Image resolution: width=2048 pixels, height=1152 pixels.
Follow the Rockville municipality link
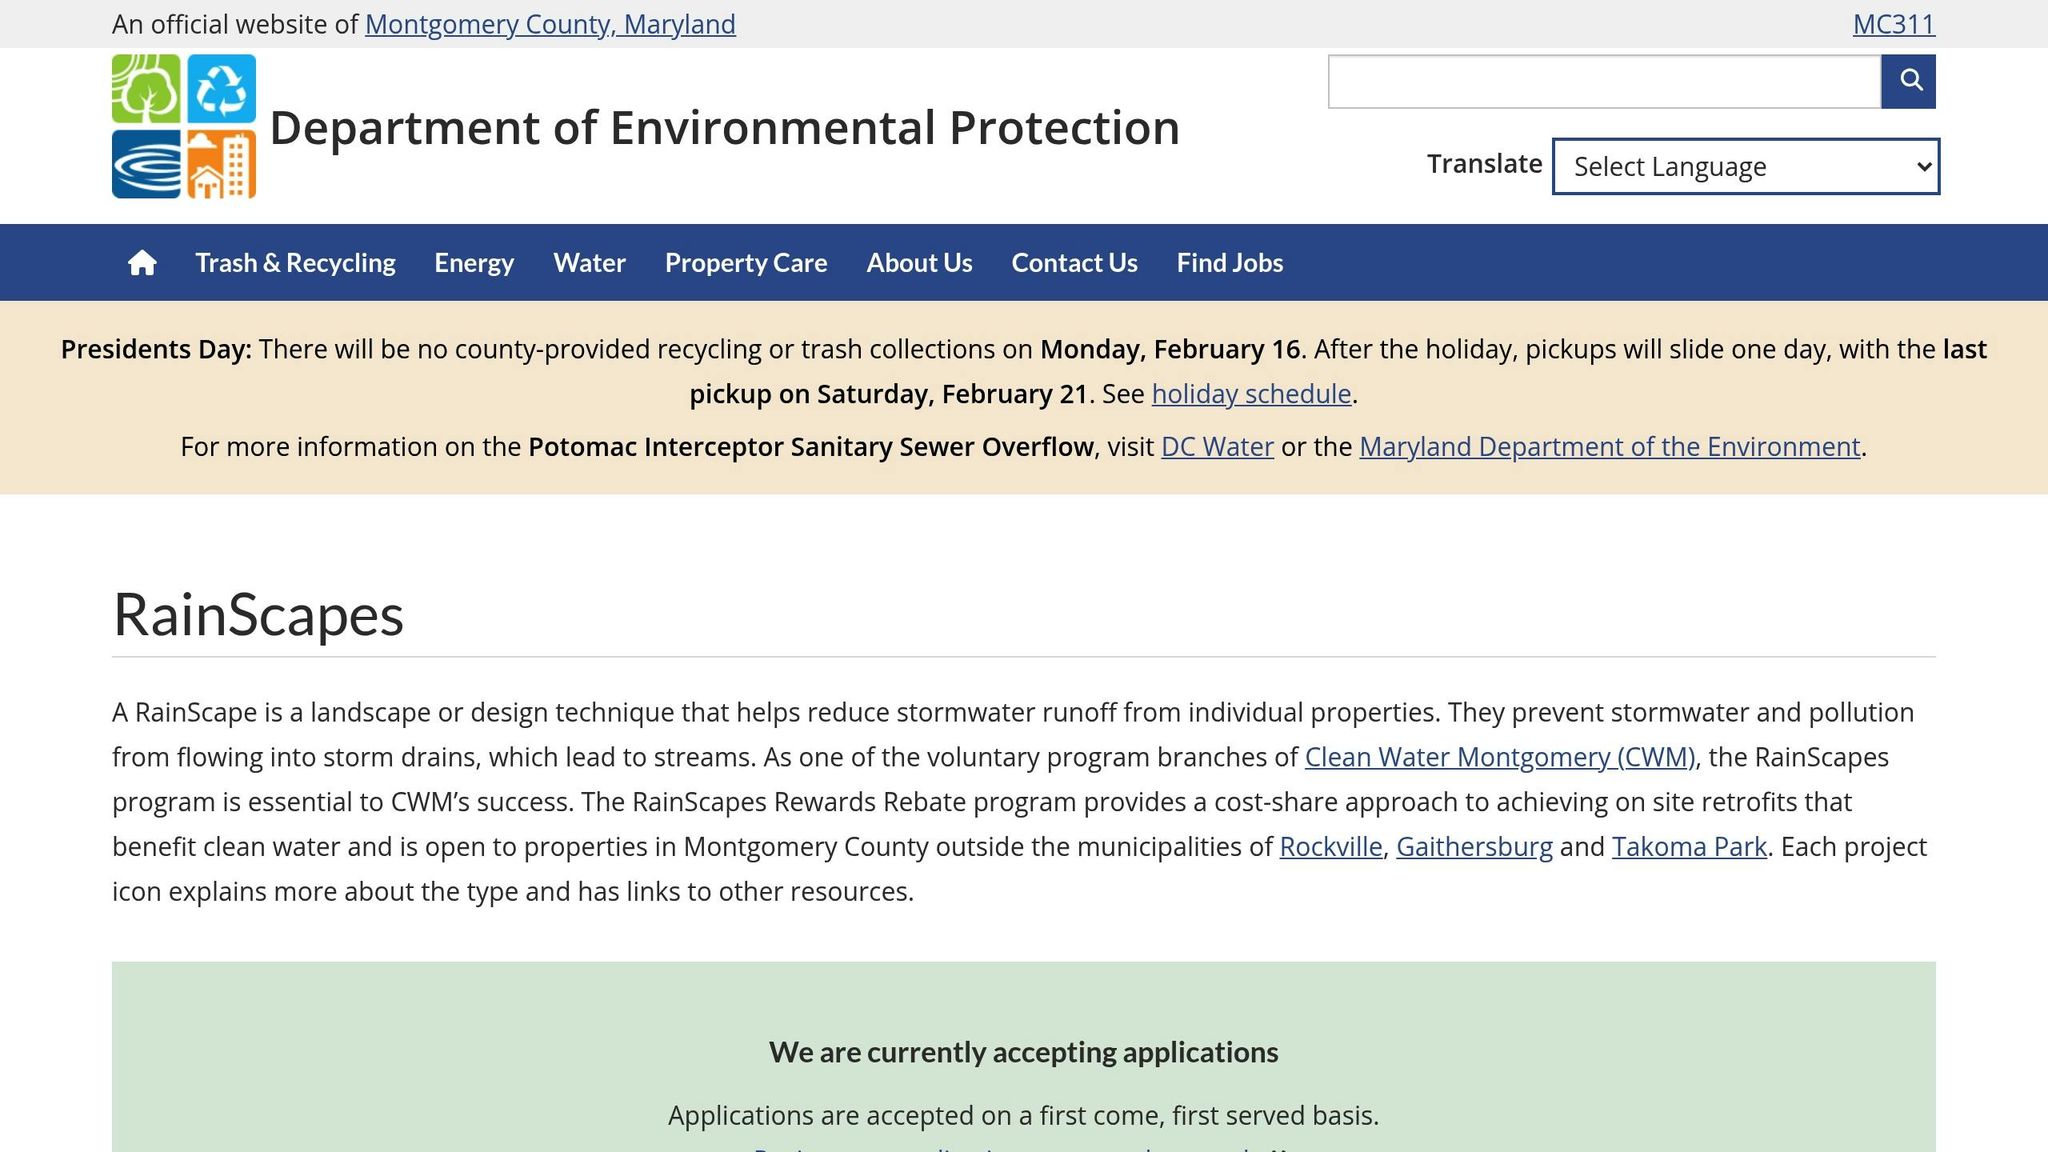(x=1330, y=847)
